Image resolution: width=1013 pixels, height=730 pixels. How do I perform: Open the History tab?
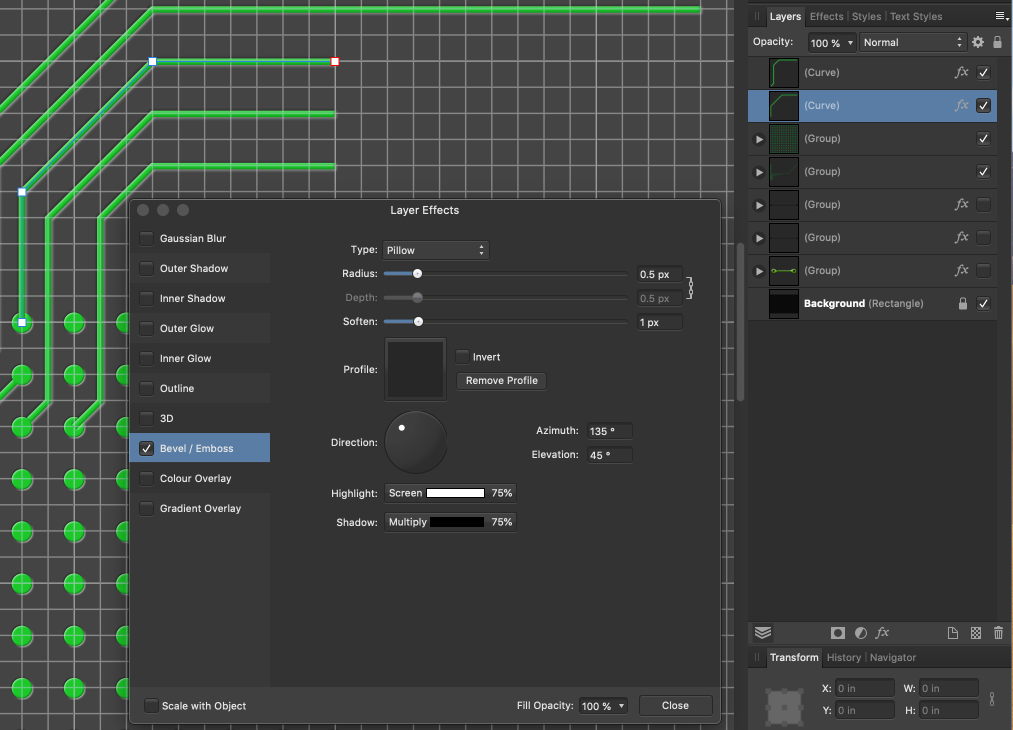(843, 658)
